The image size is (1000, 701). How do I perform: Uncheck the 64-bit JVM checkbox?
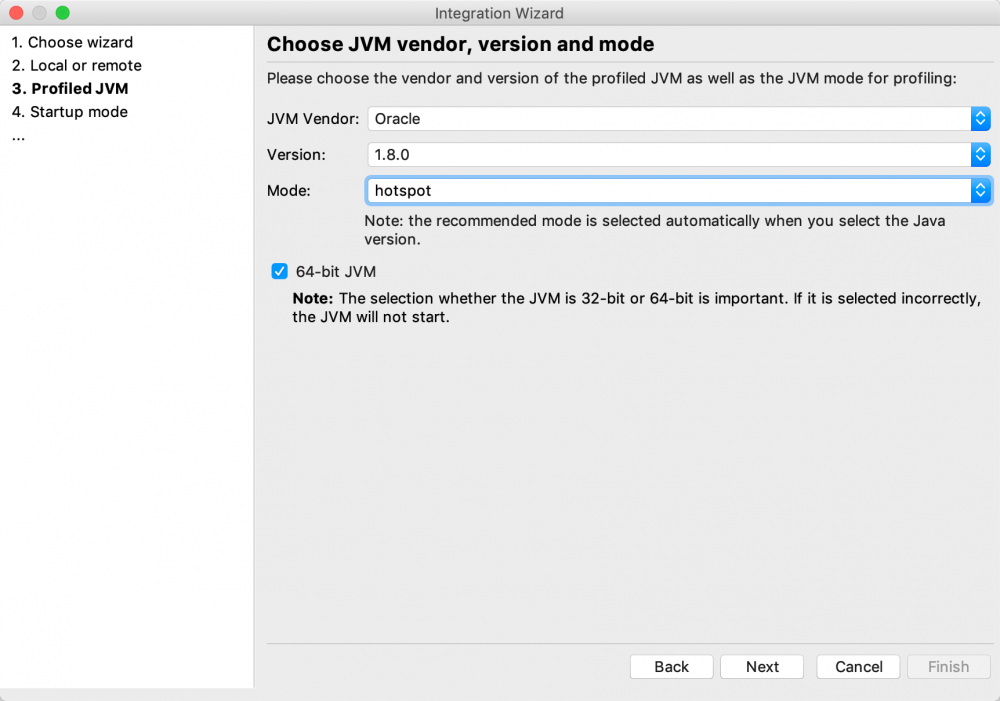[x=279, y=271]
